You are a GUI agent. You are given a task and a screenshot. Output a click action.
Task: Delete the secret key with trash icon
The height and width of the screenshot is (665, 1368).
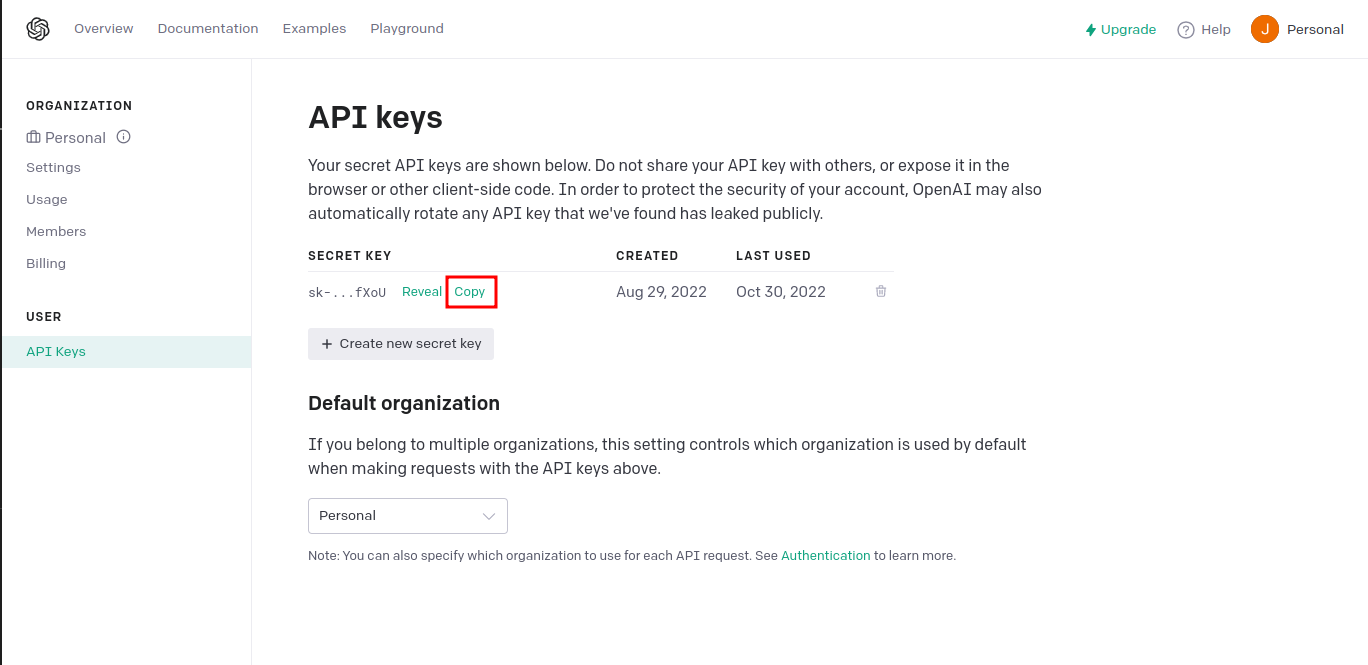tap(881, 291)
